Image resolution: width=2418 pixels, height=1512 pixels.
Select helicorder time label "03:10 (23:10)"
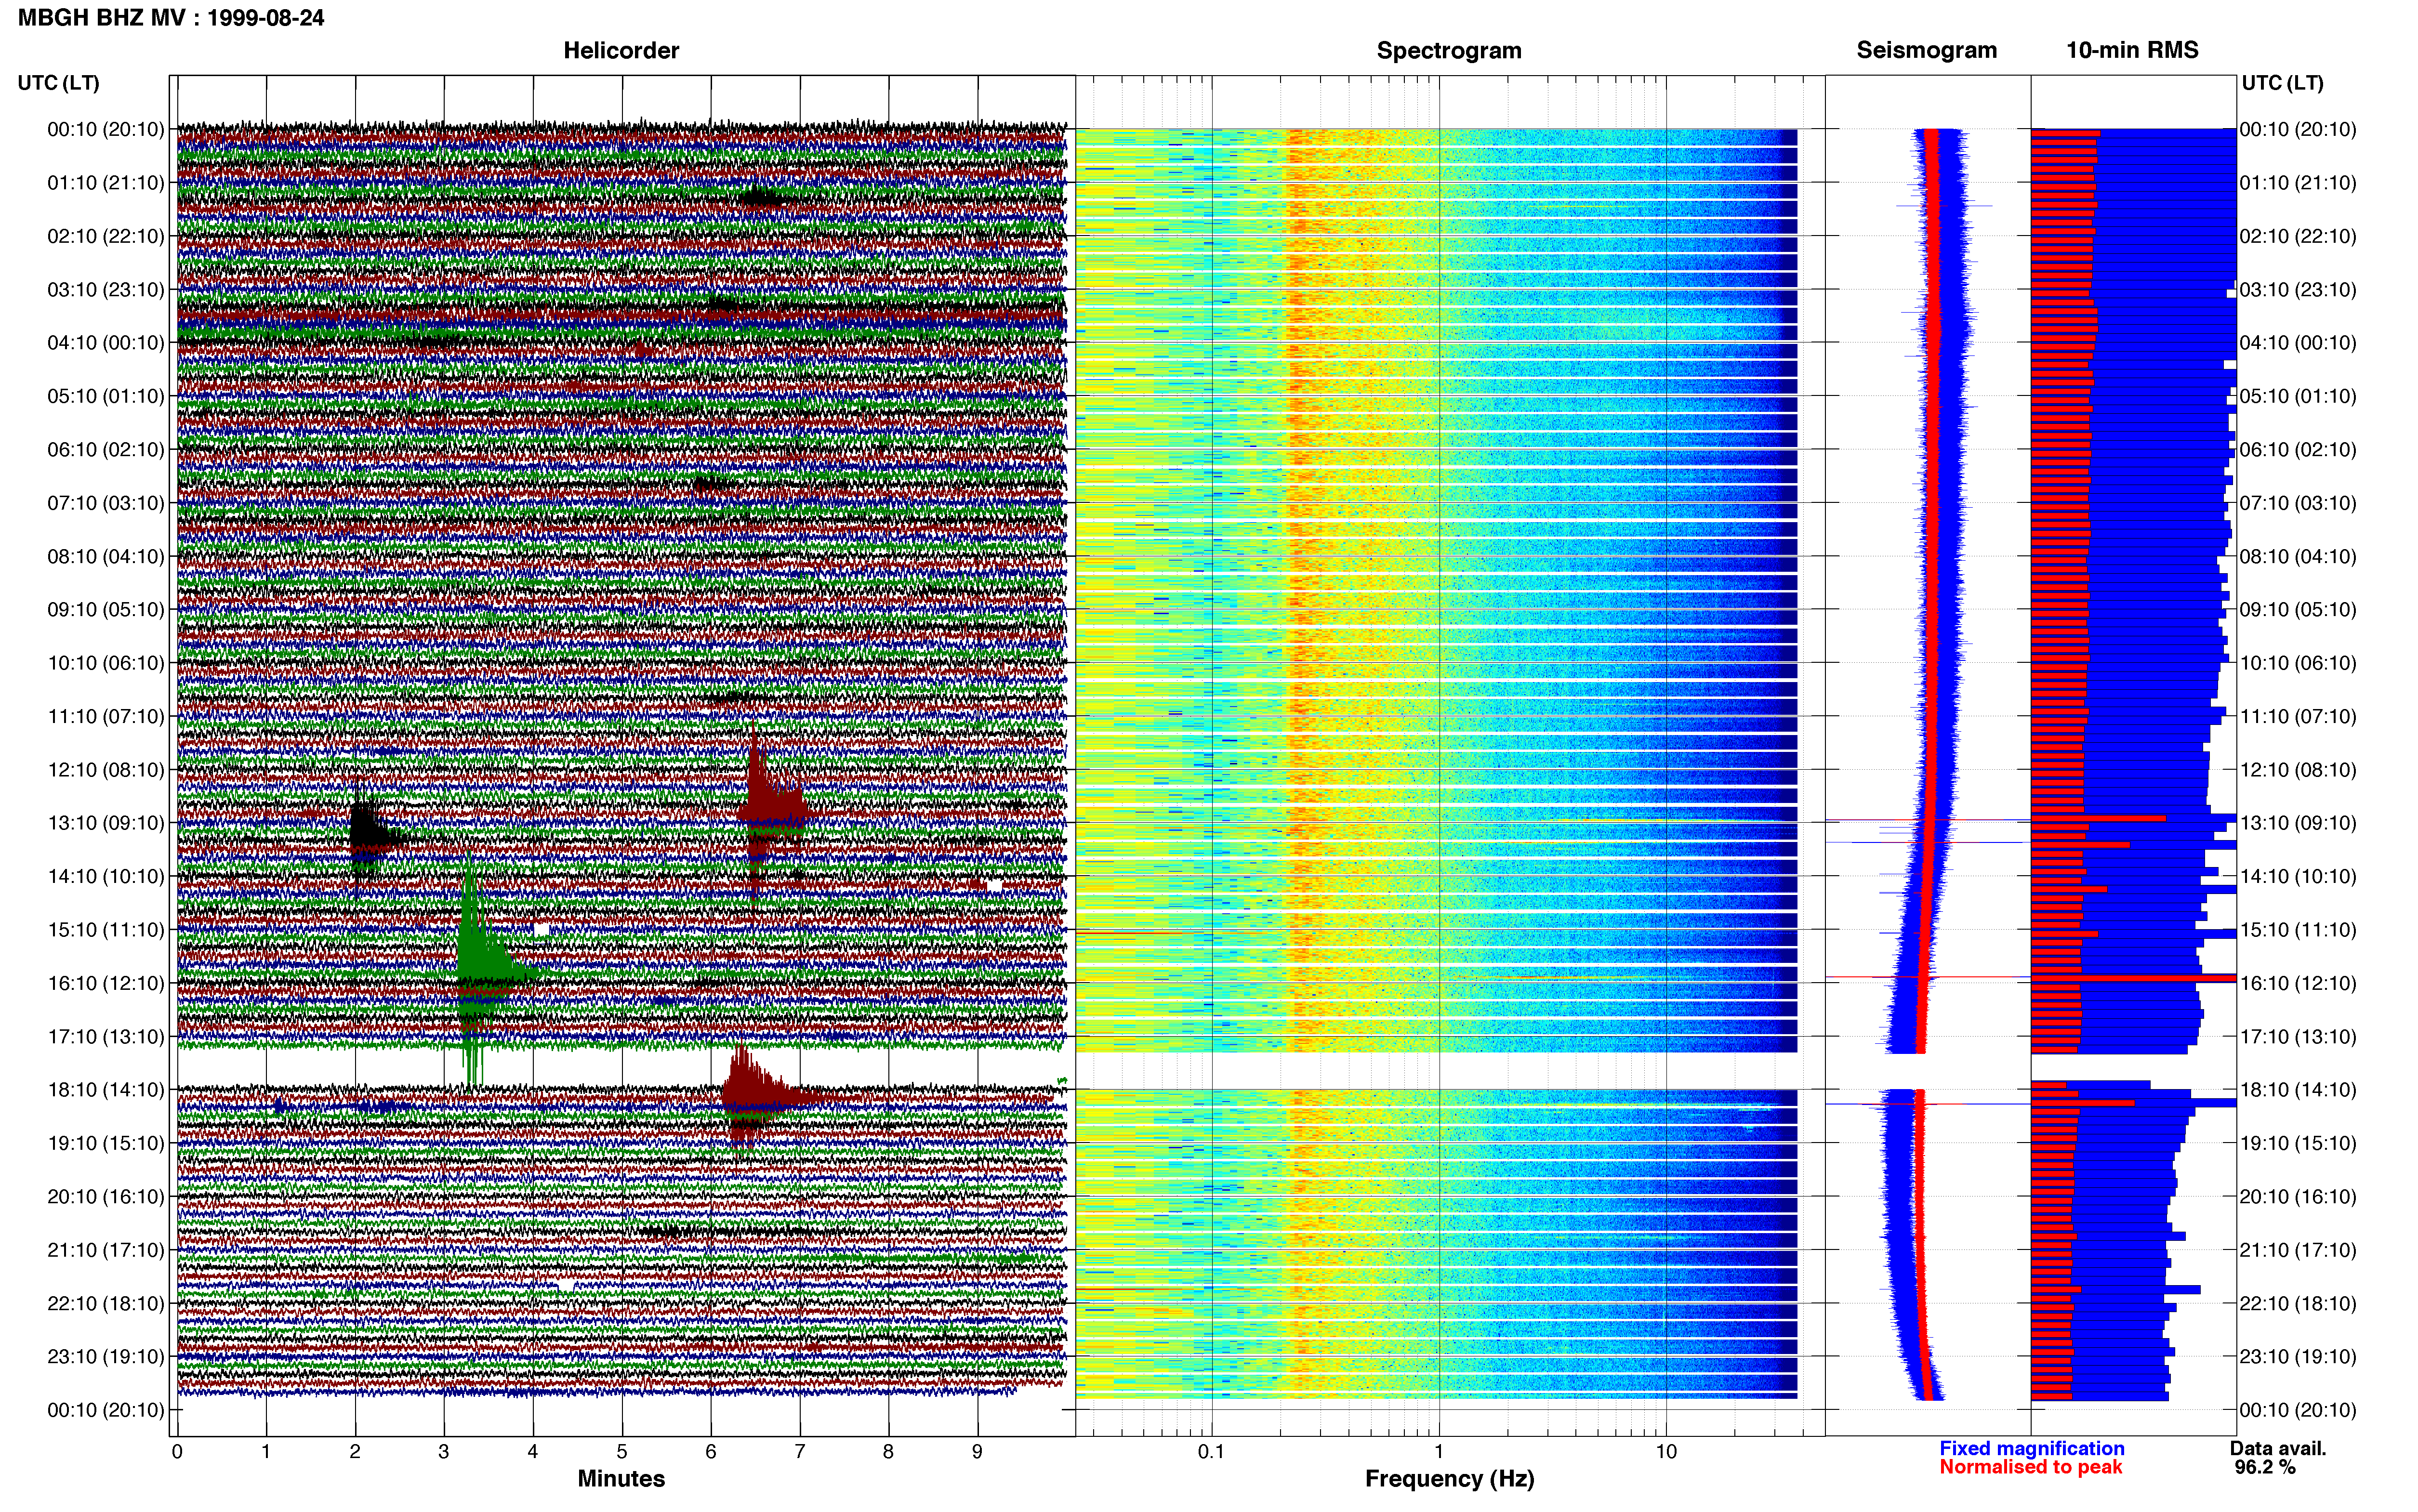pos(106,289)
